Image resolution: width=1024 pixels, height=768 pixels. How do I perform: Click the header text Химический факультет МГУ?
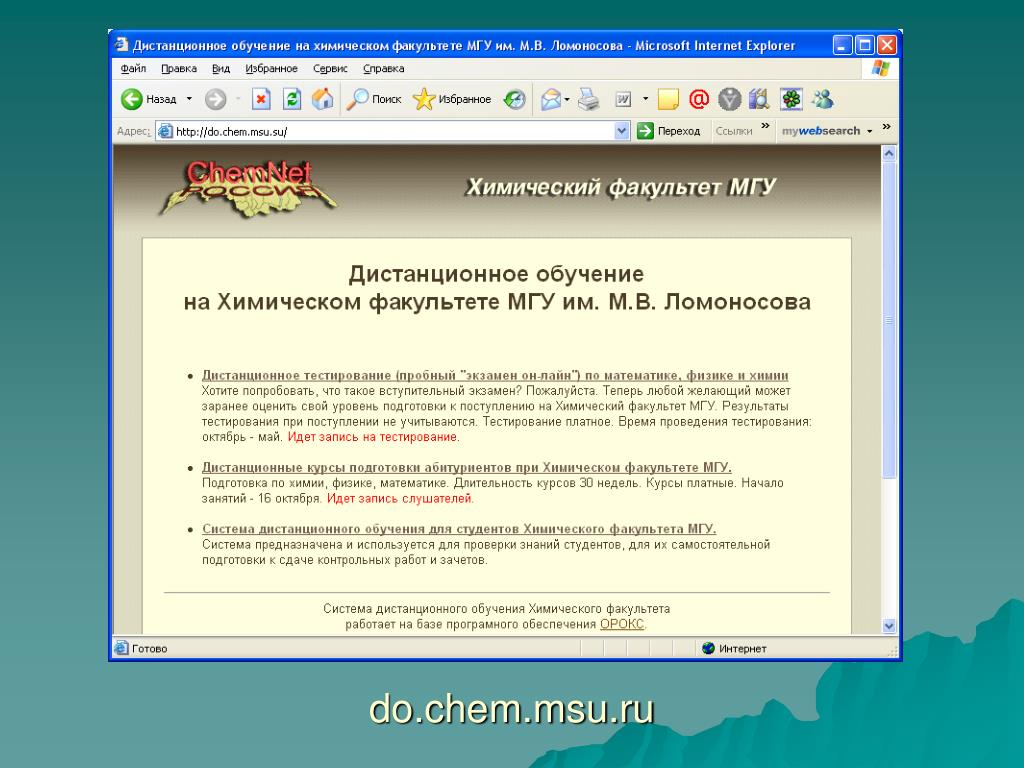[x=620, y=187]
